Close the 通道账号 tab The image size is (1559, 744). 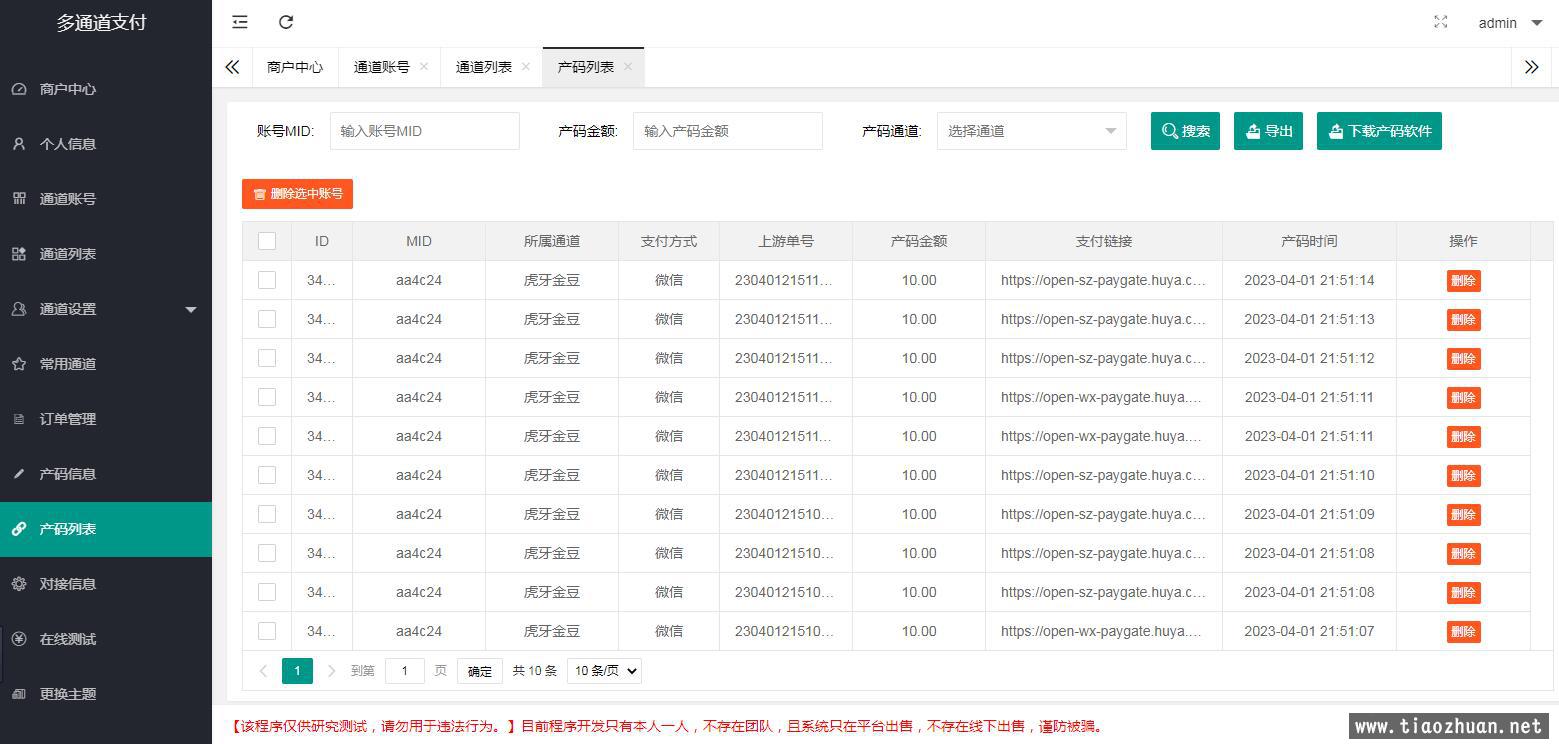pos(424,67)
